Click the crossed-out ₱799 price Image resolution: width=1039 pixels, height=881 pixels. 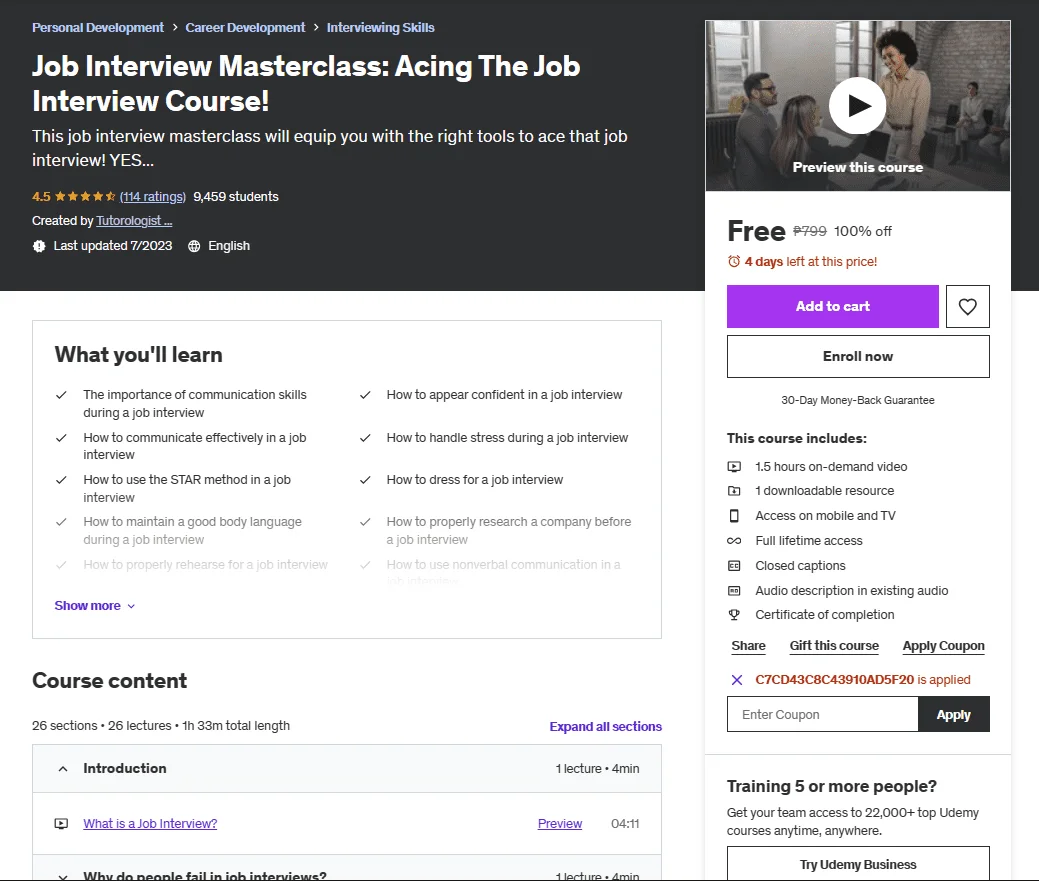pyautogui.click(x=810, y=231)
